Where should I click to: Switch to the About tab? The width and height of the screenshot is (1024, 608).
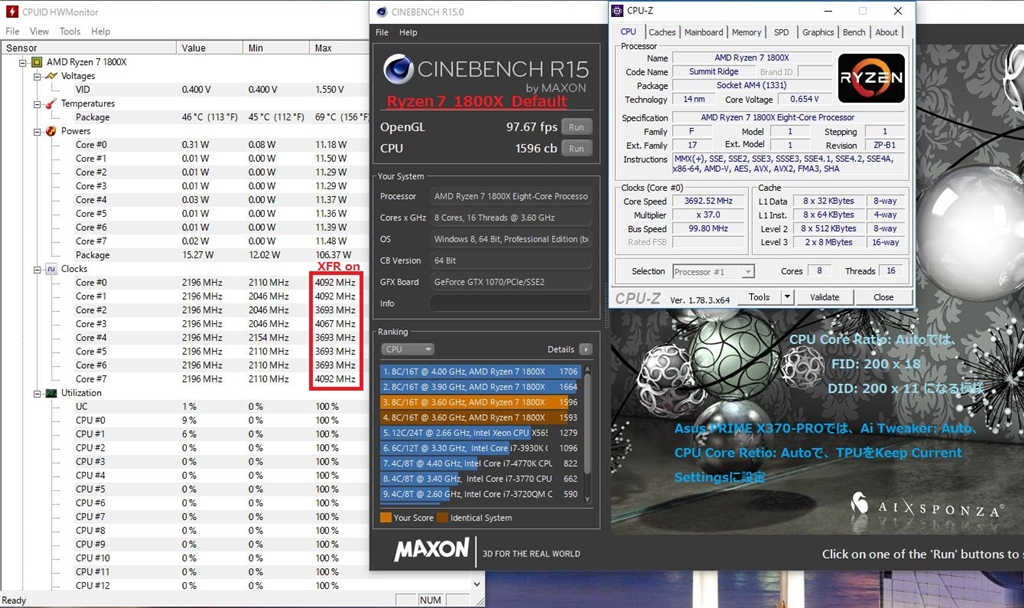click(886, 32)
